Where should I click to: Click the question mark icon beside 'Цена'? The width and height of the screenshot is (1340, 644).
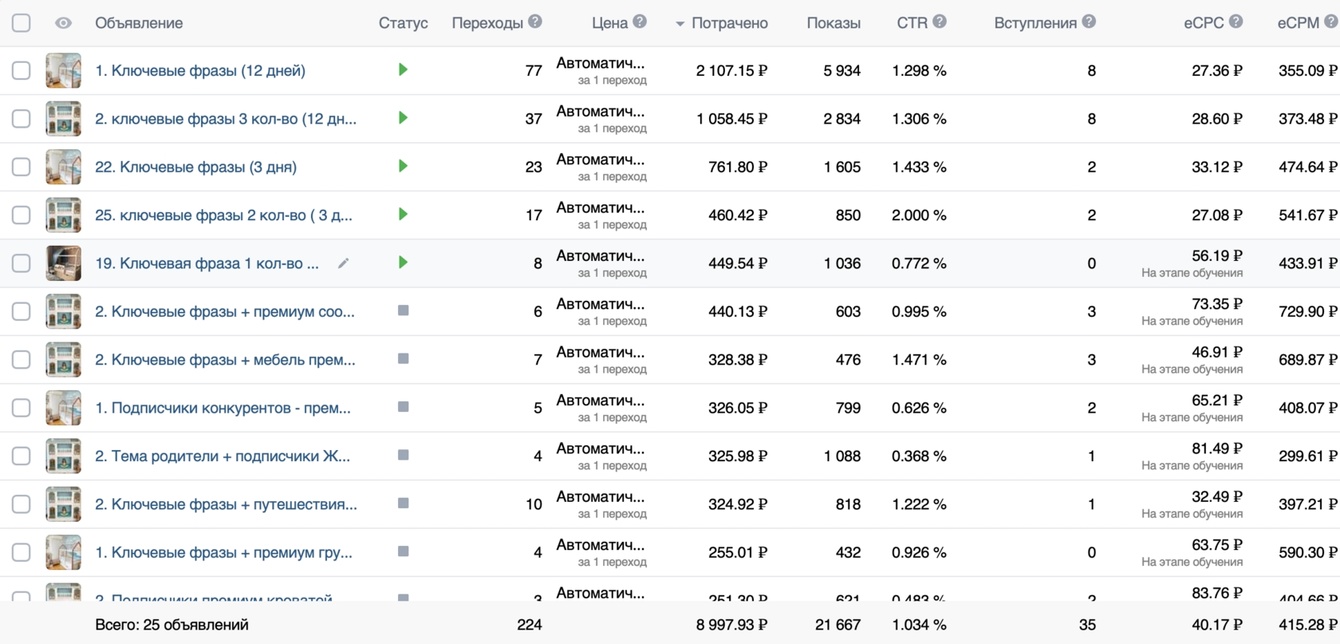point(640,22)
